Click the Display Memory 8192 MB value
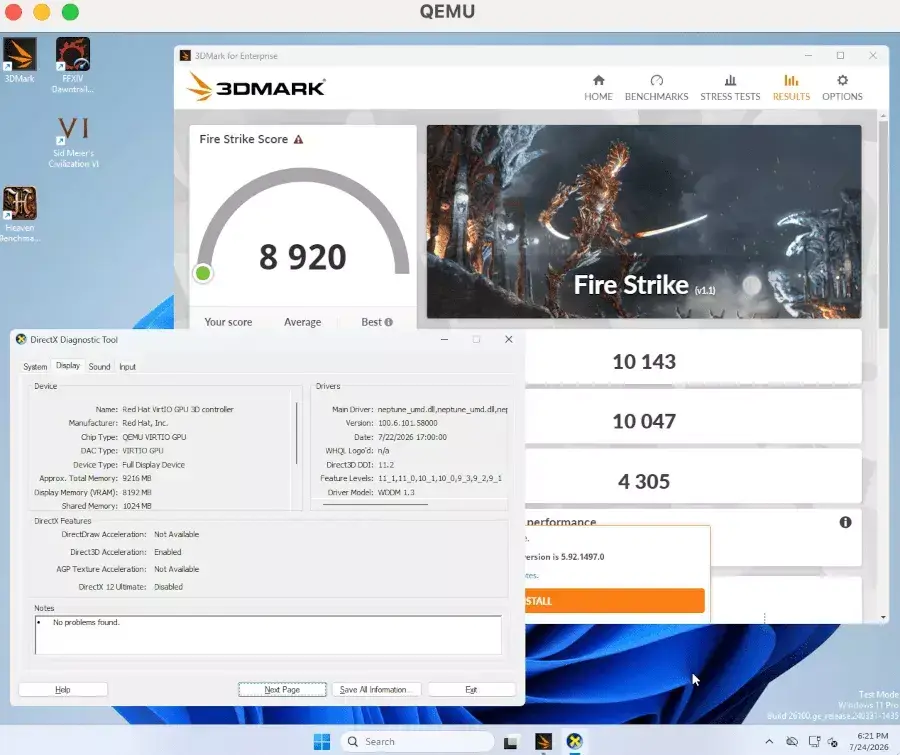This screenshot has width=900, height=755. pos(137,493)
